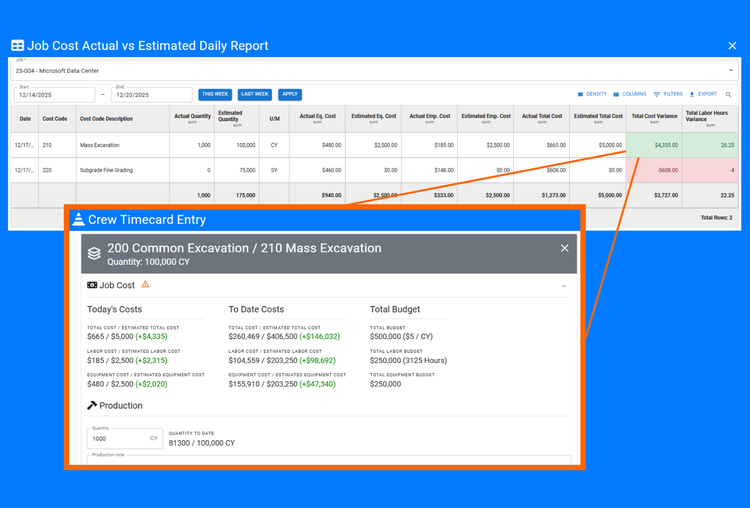Click the production Quantity input field
This screenshot has width=750, height=508.
[x=125, y=438]
